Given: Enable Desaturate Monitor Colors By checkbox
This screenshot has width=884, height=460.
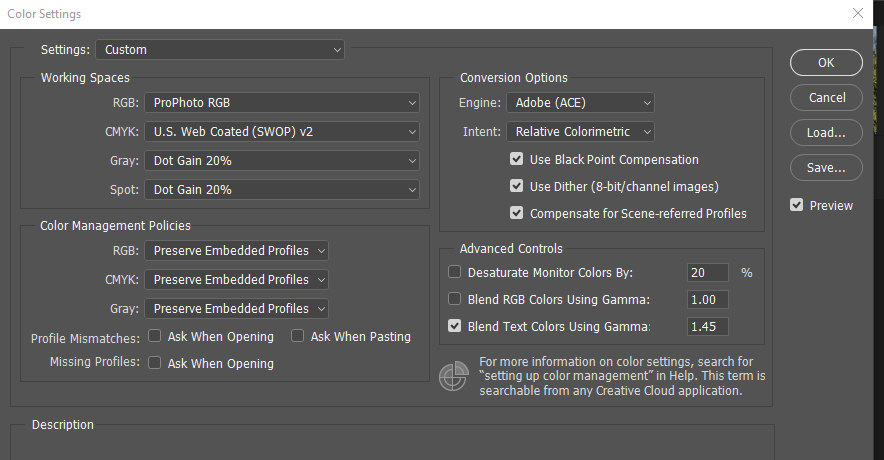Looking at the screenshot, I should pyautogui.click(x=455, y=272).
